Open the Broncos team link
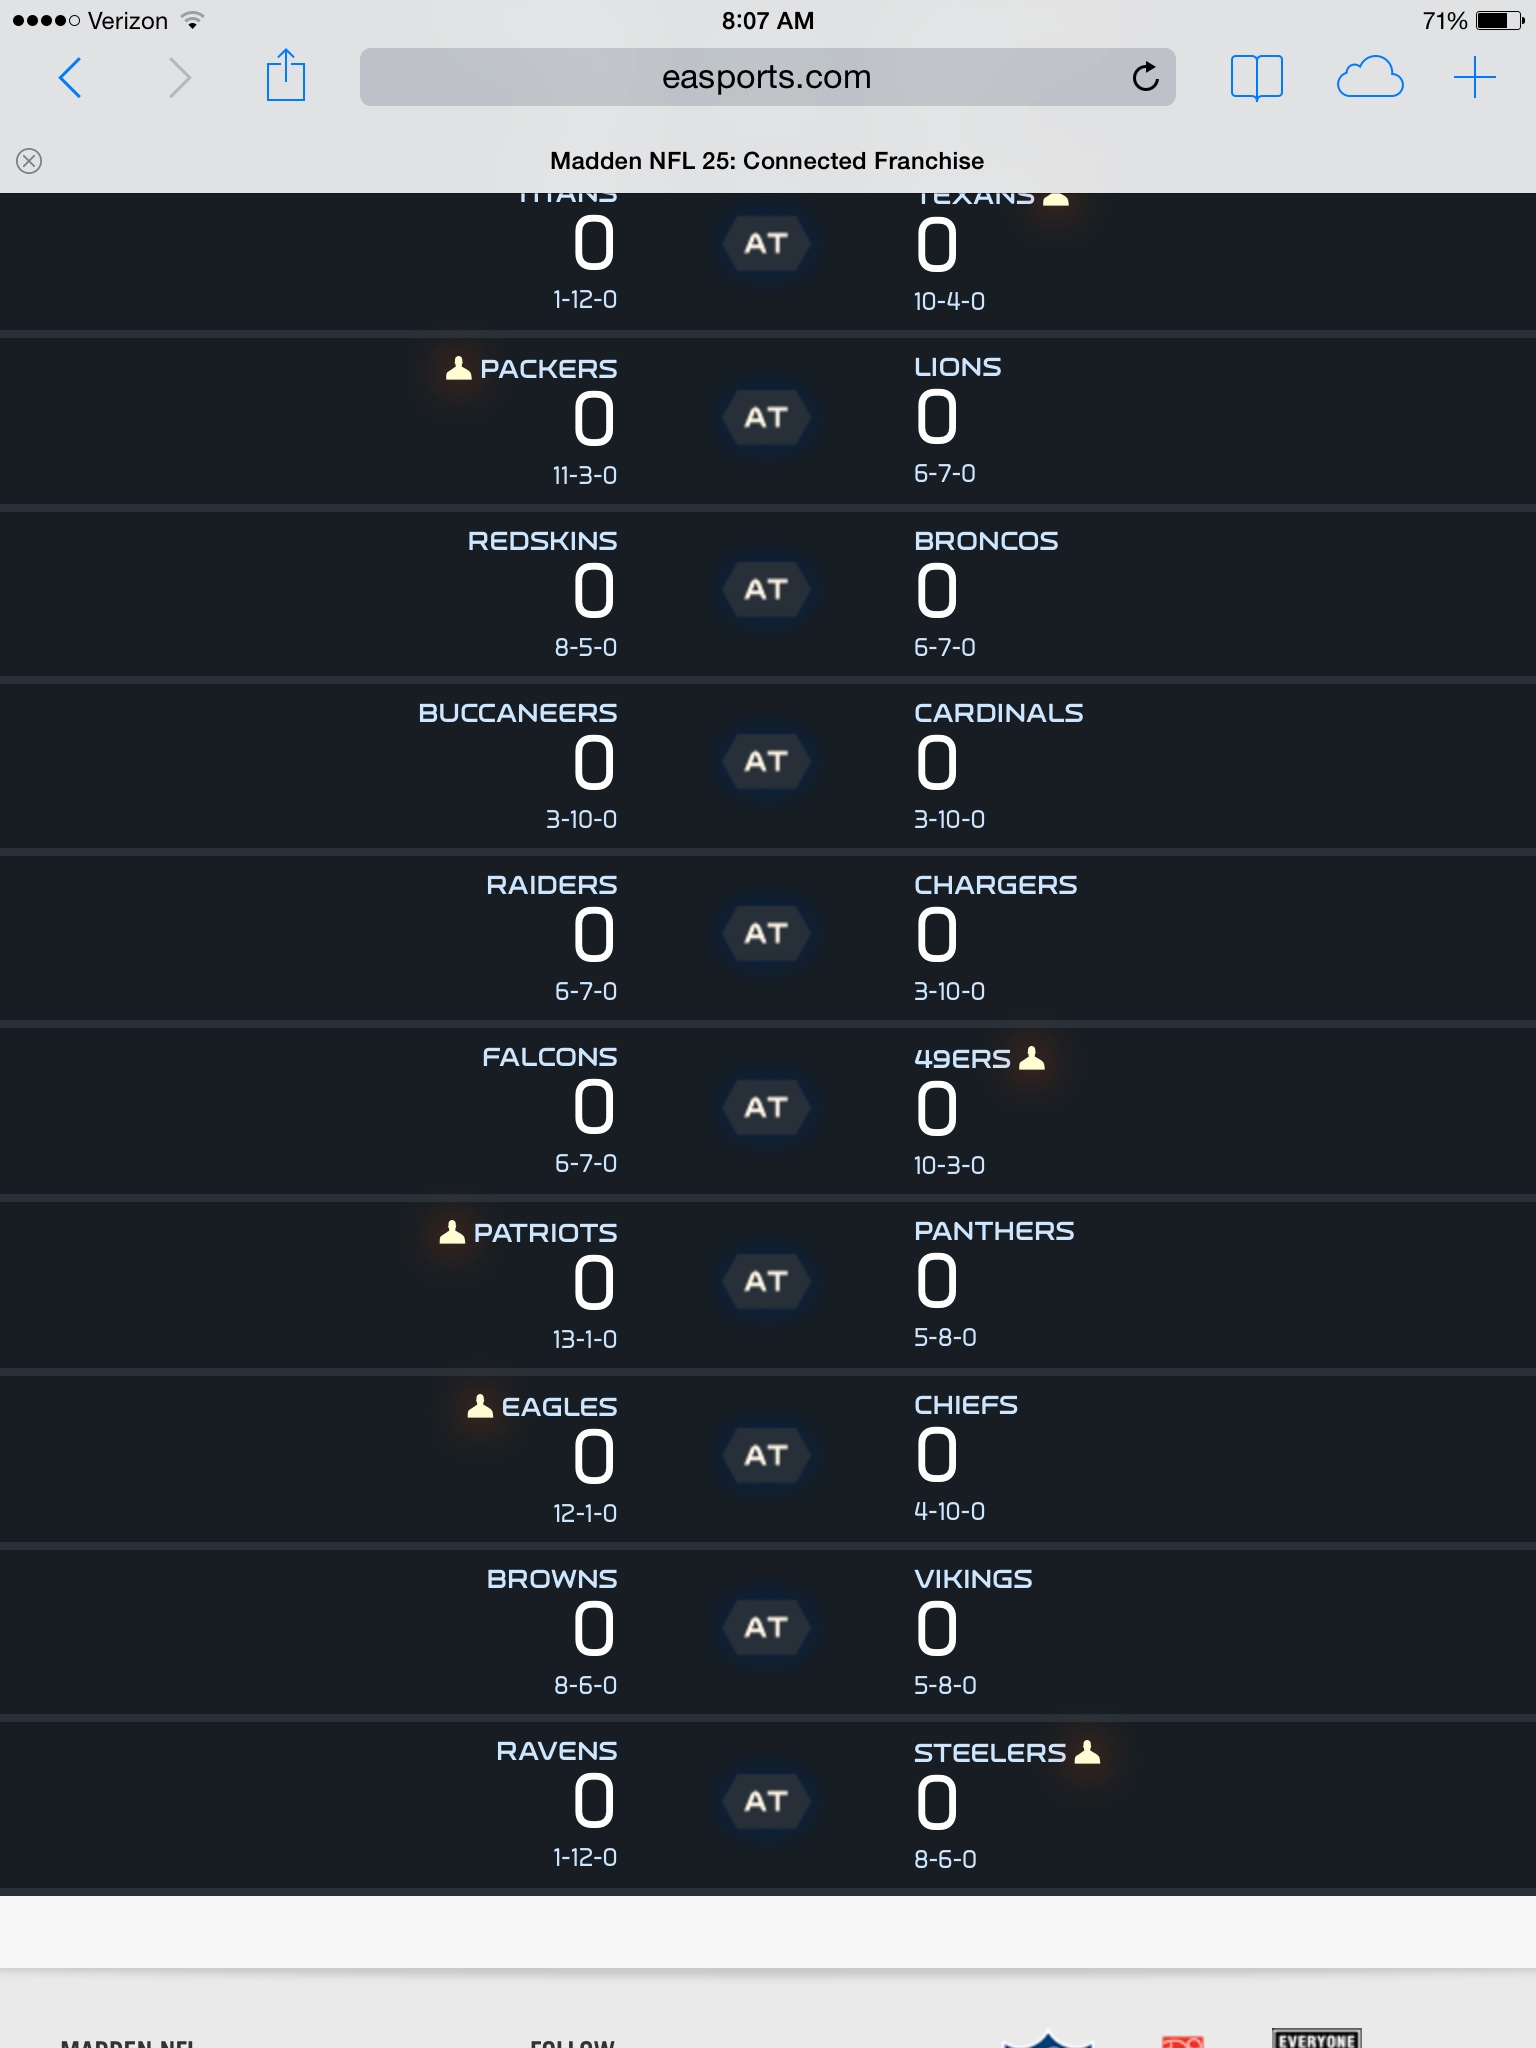This screenshot has width=1536, height=2048. tap(986, 541)
